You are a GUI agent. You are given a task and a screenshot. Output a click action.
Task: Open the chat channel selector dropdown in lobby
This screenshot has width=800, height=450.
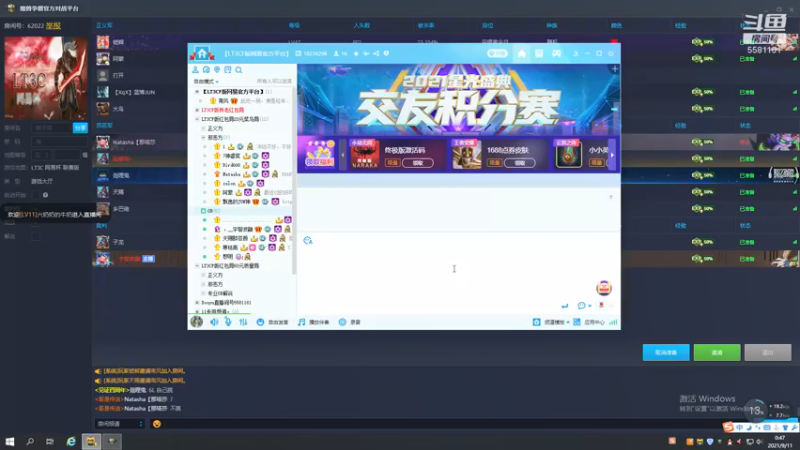click(x=120, y=424)
